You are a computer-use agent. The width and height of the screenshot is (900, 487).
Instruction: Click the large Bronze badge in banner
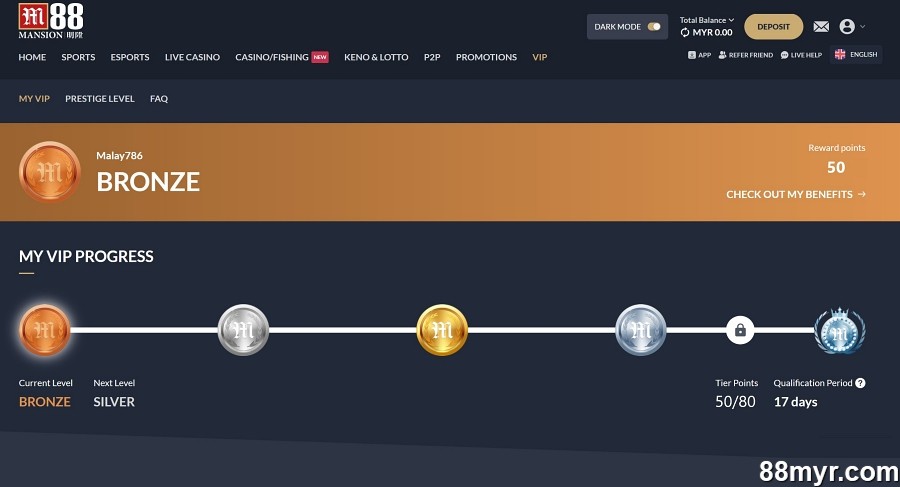point(49,172)
